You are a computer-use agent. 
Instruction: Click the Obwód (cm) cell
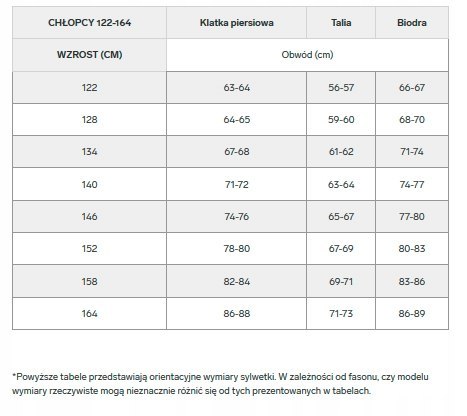point(307,55)
